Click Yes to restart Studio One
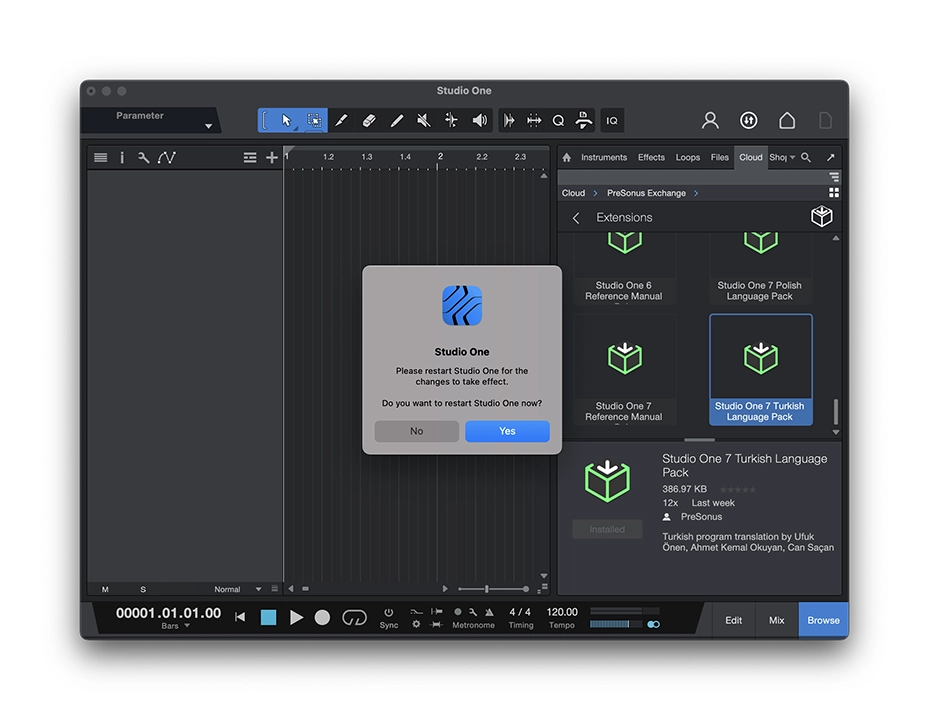 507,431
